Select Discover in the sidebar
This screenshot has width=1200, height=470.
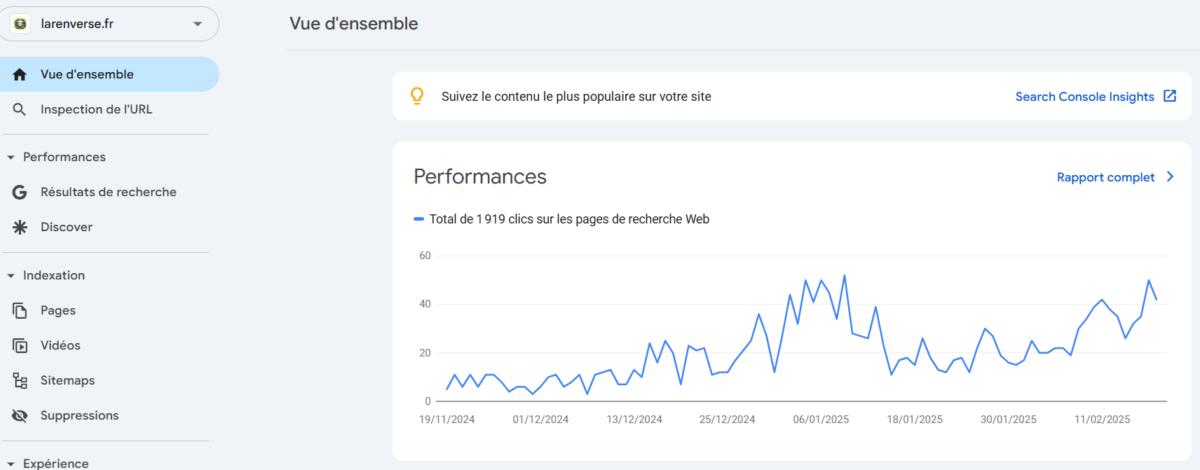click(66, 227)
